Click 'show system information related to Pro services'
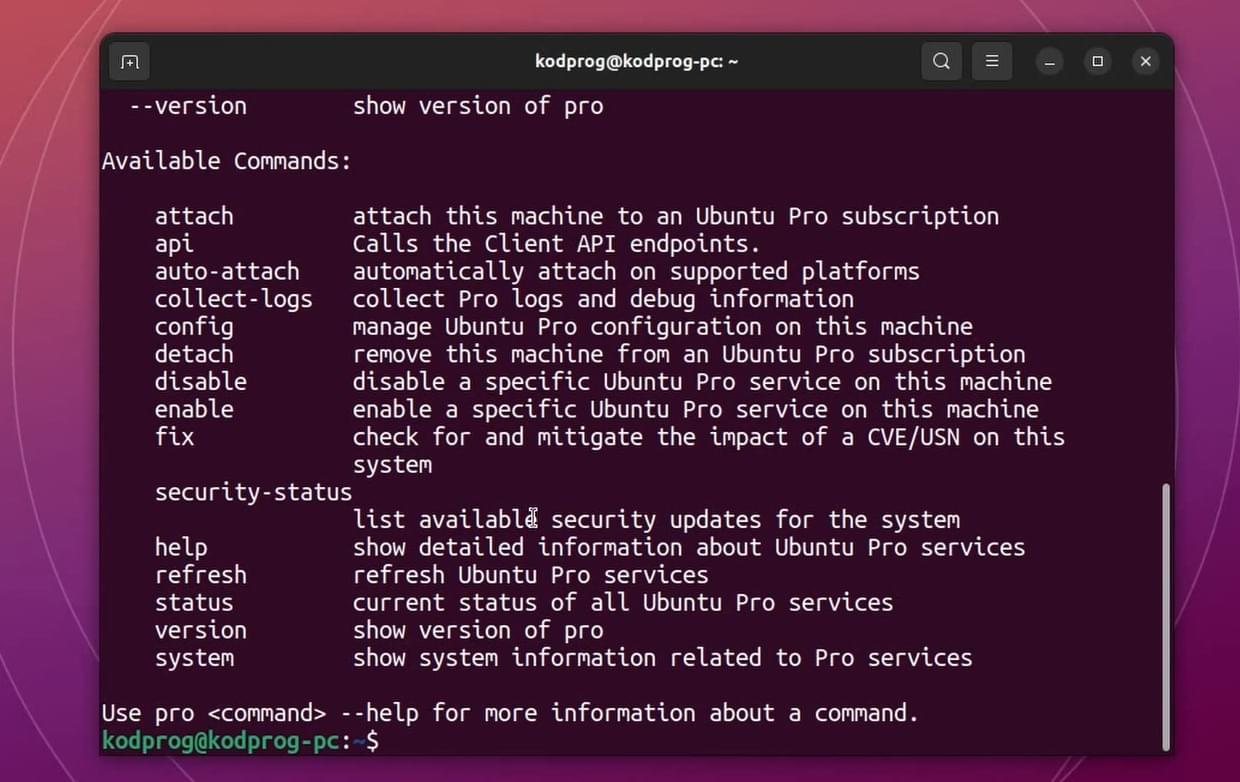Screen dimensions: 1240x782 [x=663, y=658]
